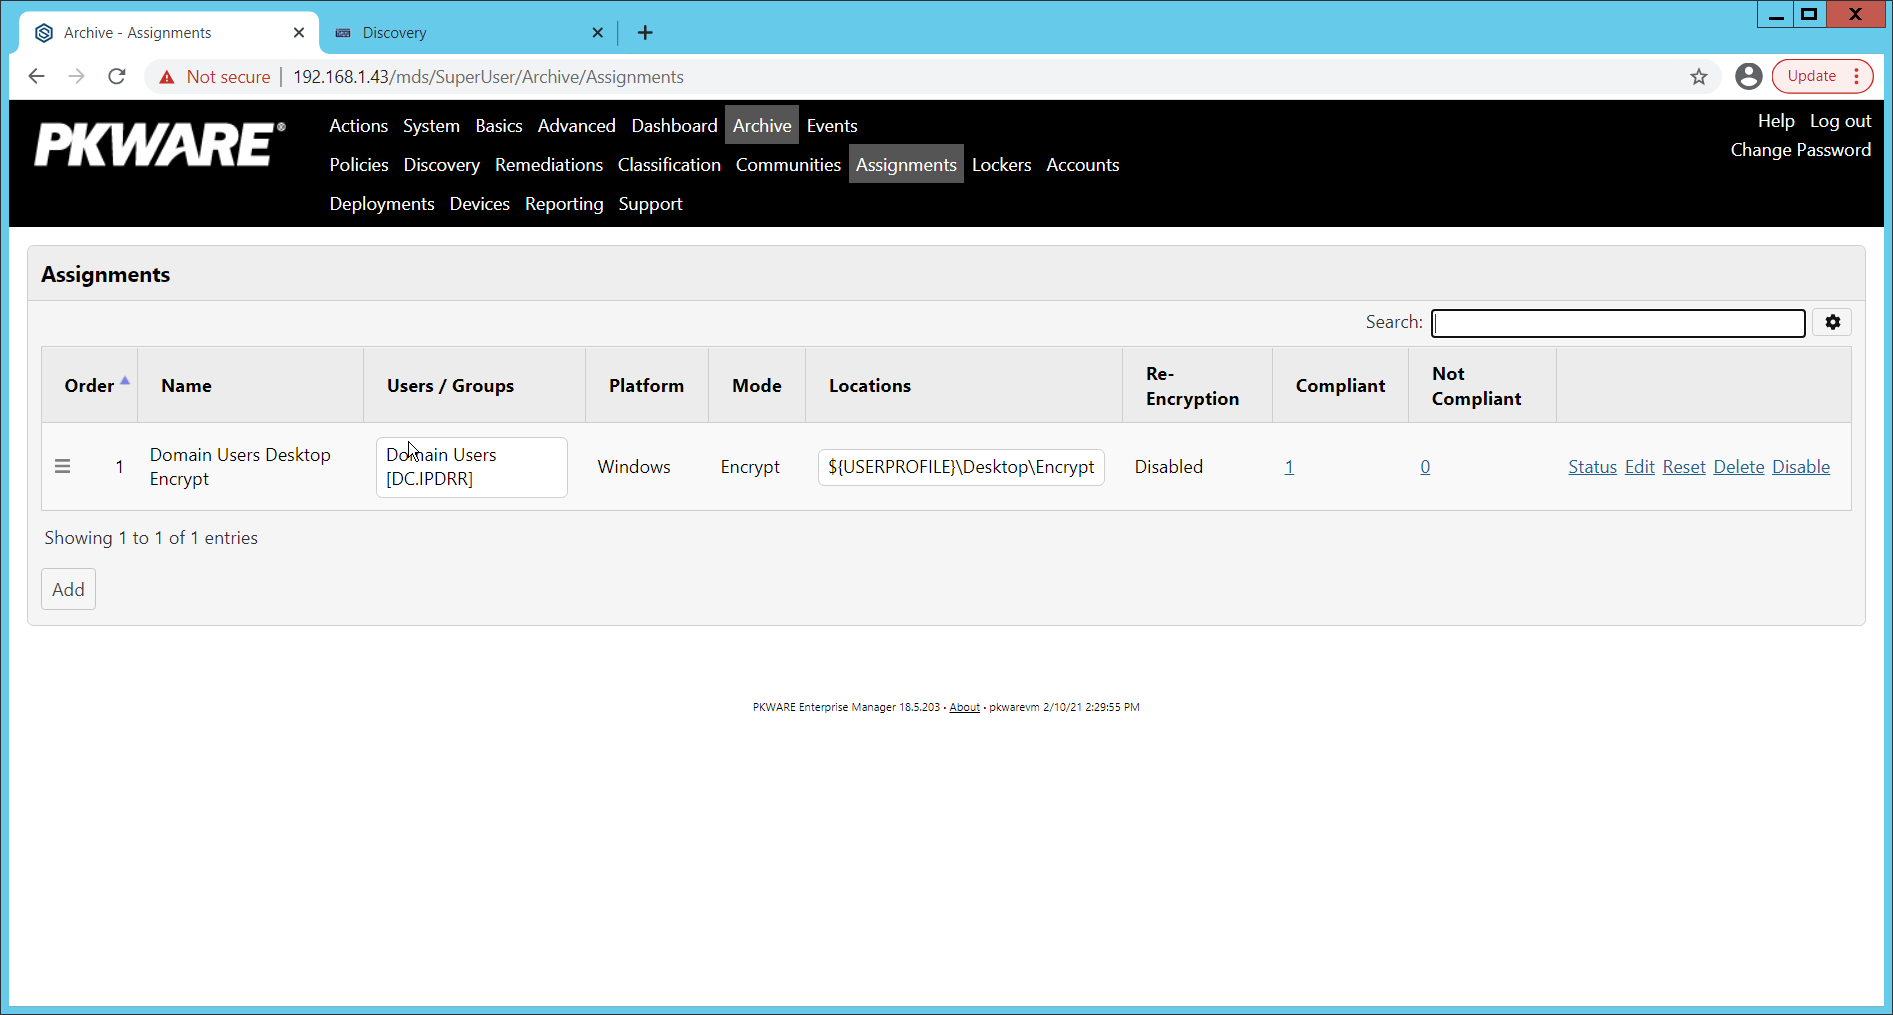Open the browser profile avatar icon
1893x1015 pixels.
pos(1748,77)
